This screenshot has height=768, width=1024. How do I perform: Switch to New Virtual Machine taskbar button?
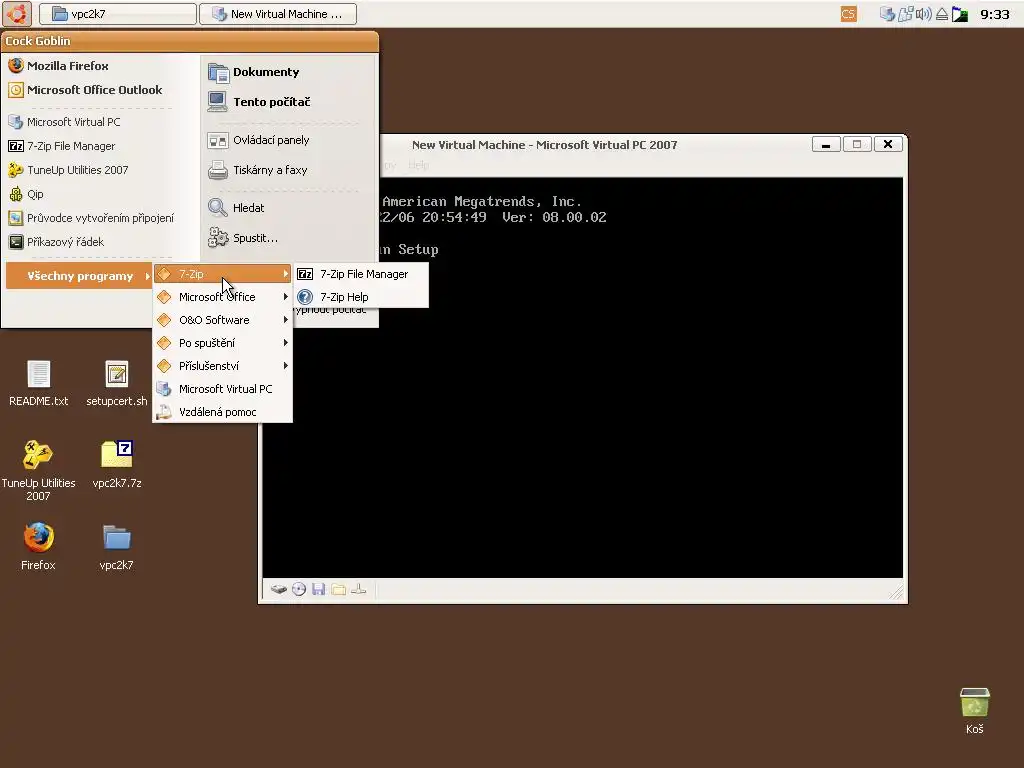278,14
